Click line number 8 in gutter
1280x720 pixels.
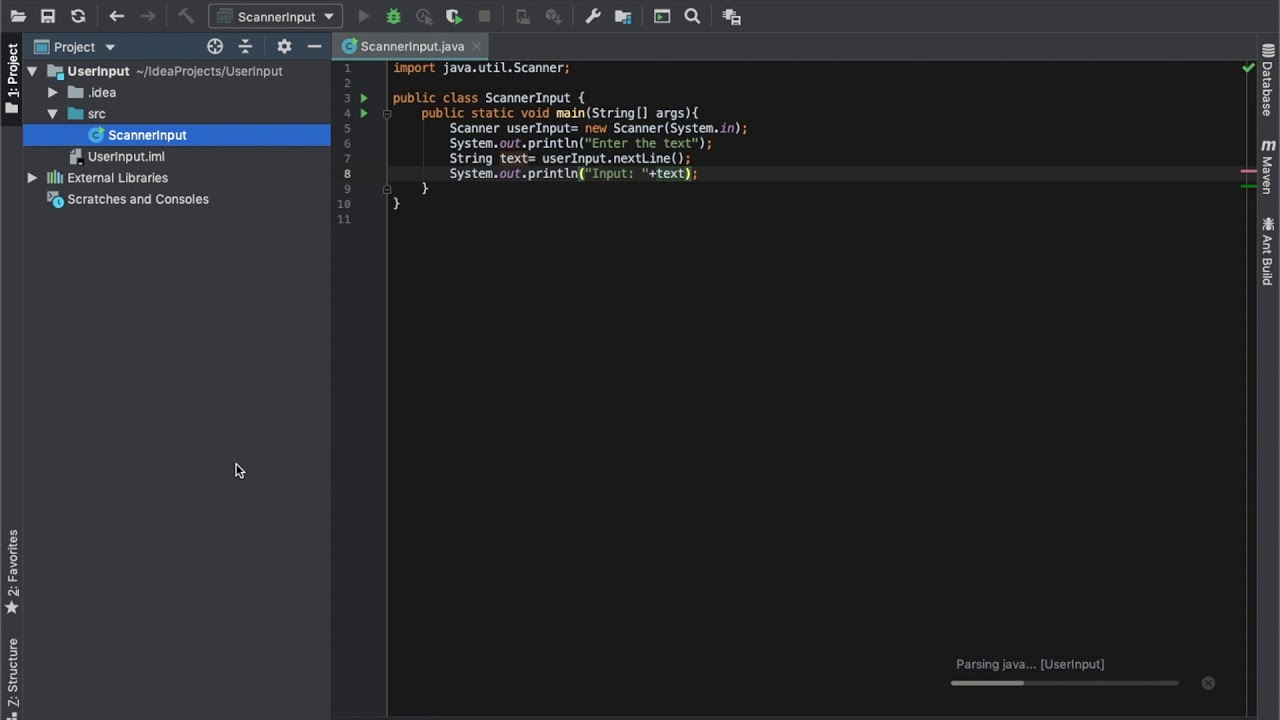[347, 173]
